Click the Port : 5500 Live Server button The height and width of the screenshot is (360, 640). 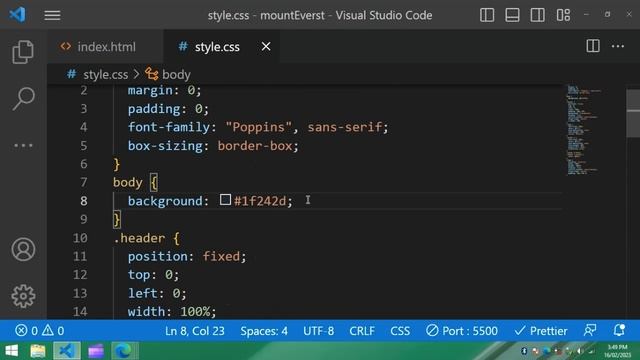(462, 331)
